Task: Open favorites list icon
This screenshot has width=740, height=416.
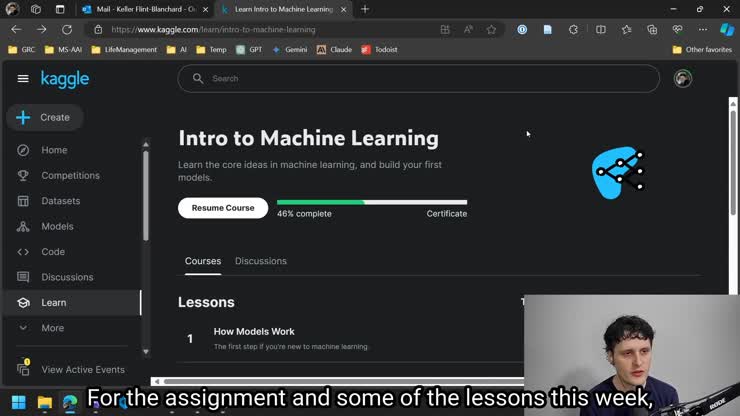Action: [627, 29]
